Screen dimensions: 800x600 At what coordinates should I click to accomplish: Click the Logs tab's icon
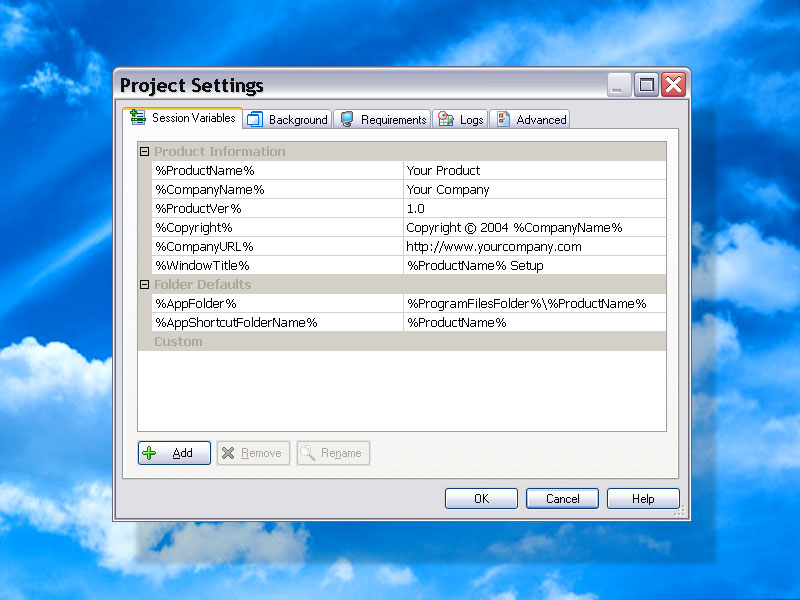(x=445, y=119)
